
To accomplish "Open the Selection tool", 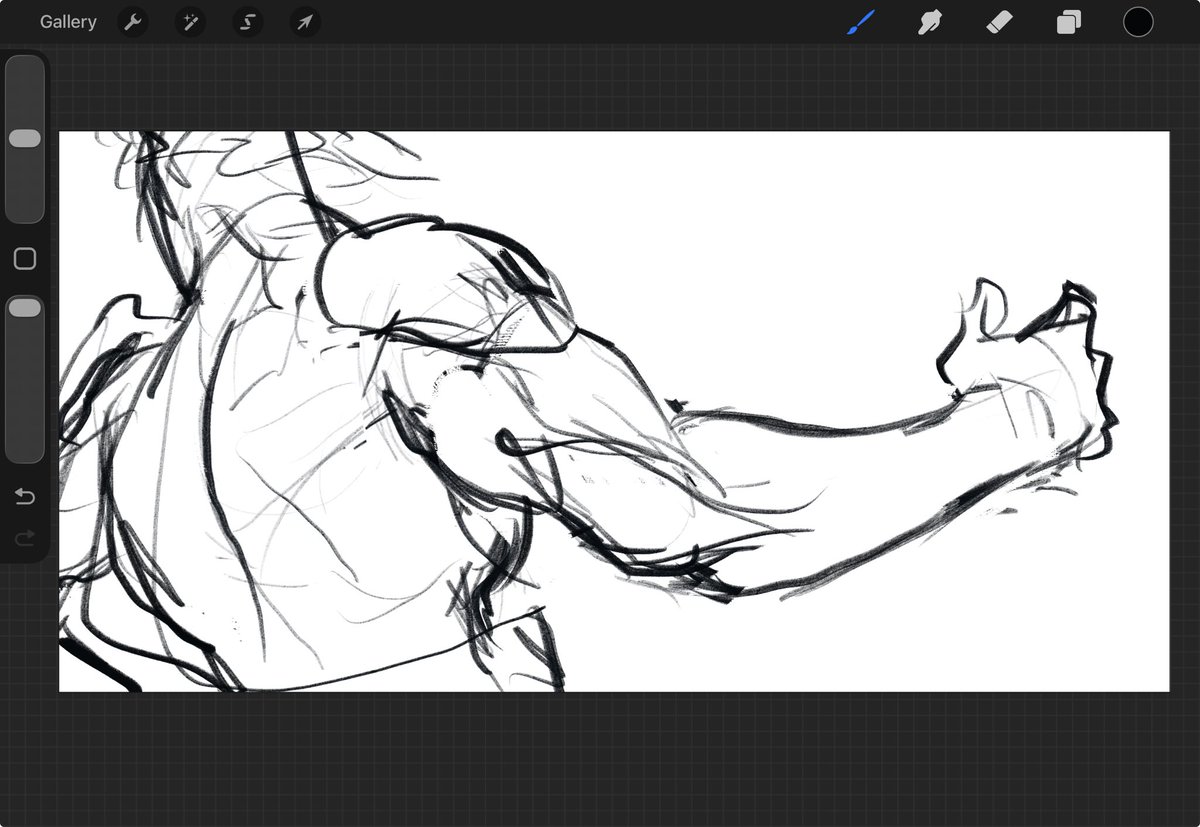I will (x=248, y=22).
